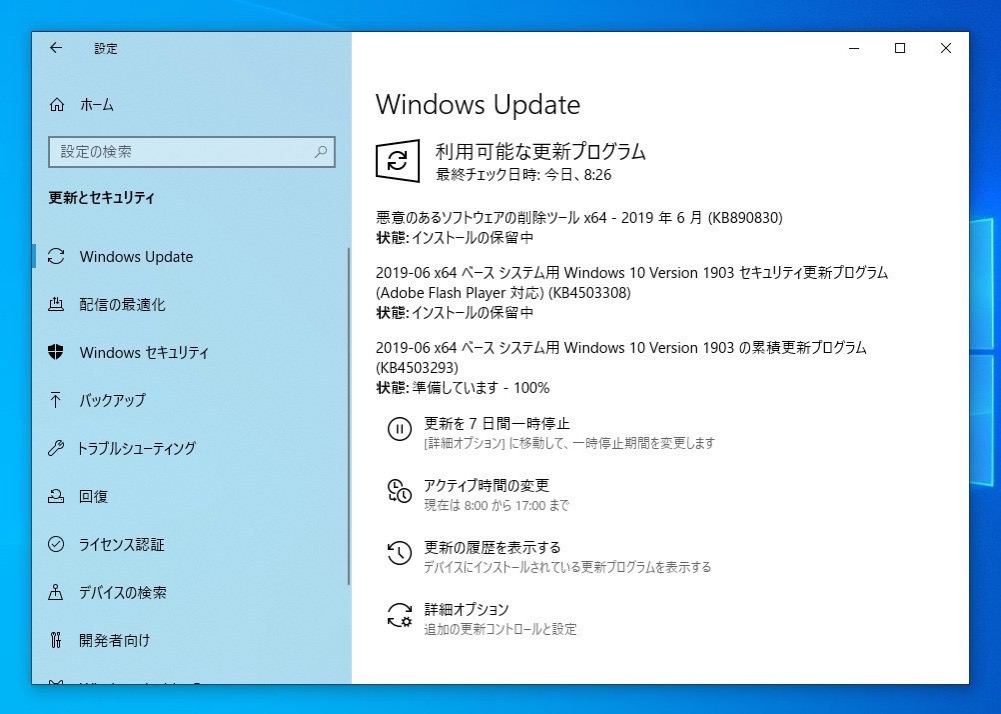Open ライセンス認証 page
Image resolution: width=1001 pixels, height=714 pixels.
pyautogui.click(x=122, y=544)
